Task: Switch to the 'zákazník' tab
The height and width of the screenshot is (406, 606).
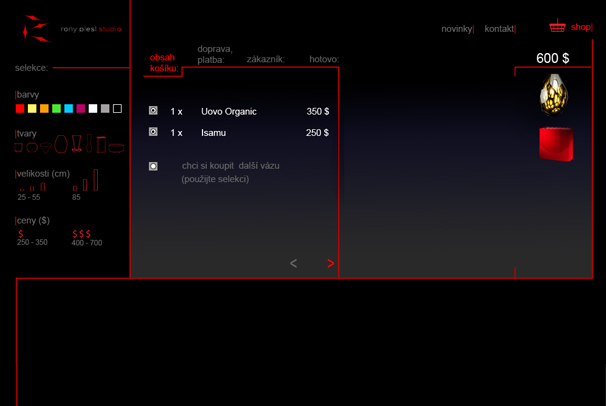Action: pyautogui.click(x=265, y=59)
